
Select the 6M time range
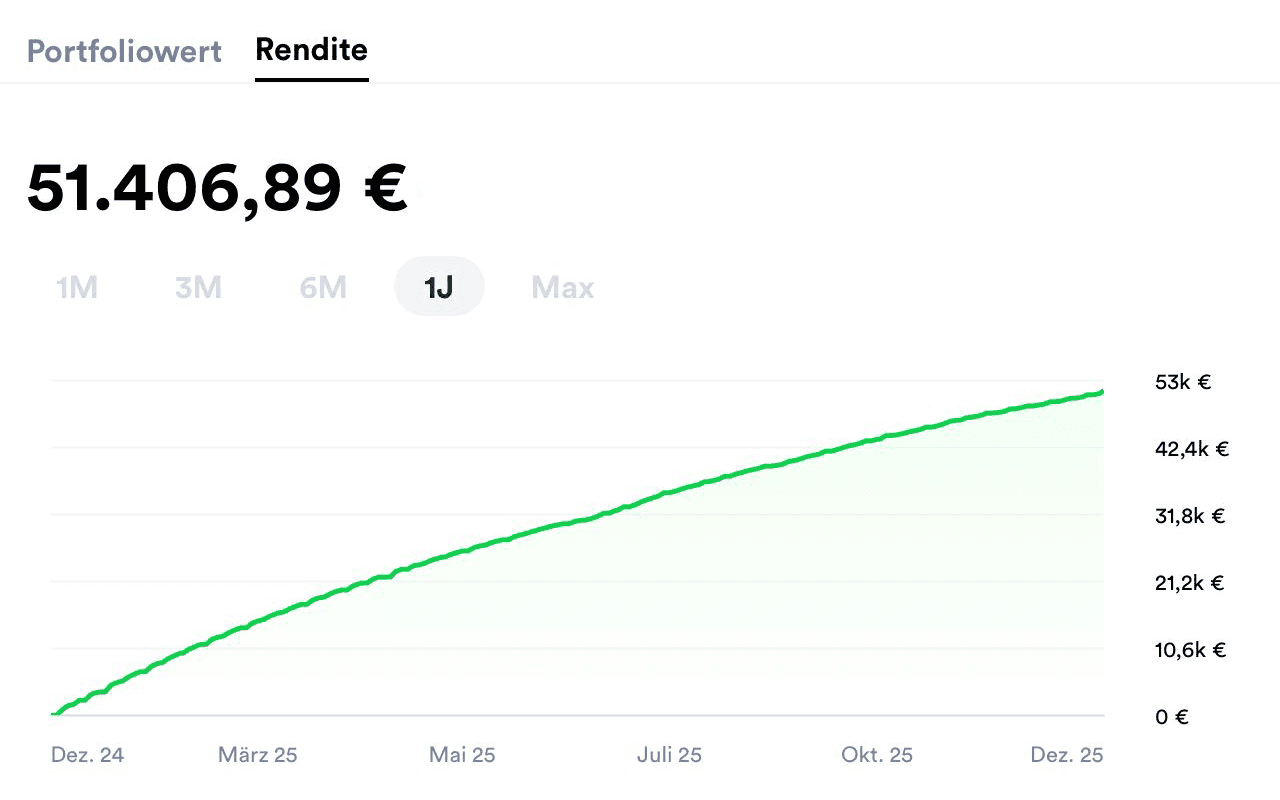tap(321, 287)
